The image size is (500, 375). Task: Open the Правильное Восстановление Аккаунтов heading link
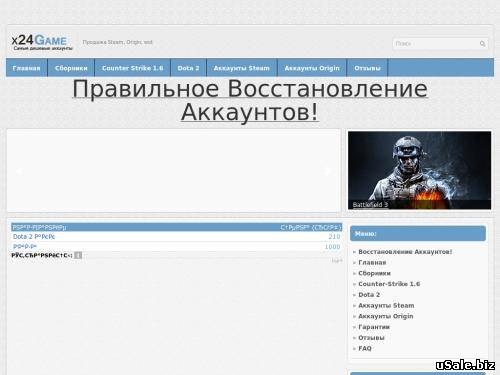(250, 100)
